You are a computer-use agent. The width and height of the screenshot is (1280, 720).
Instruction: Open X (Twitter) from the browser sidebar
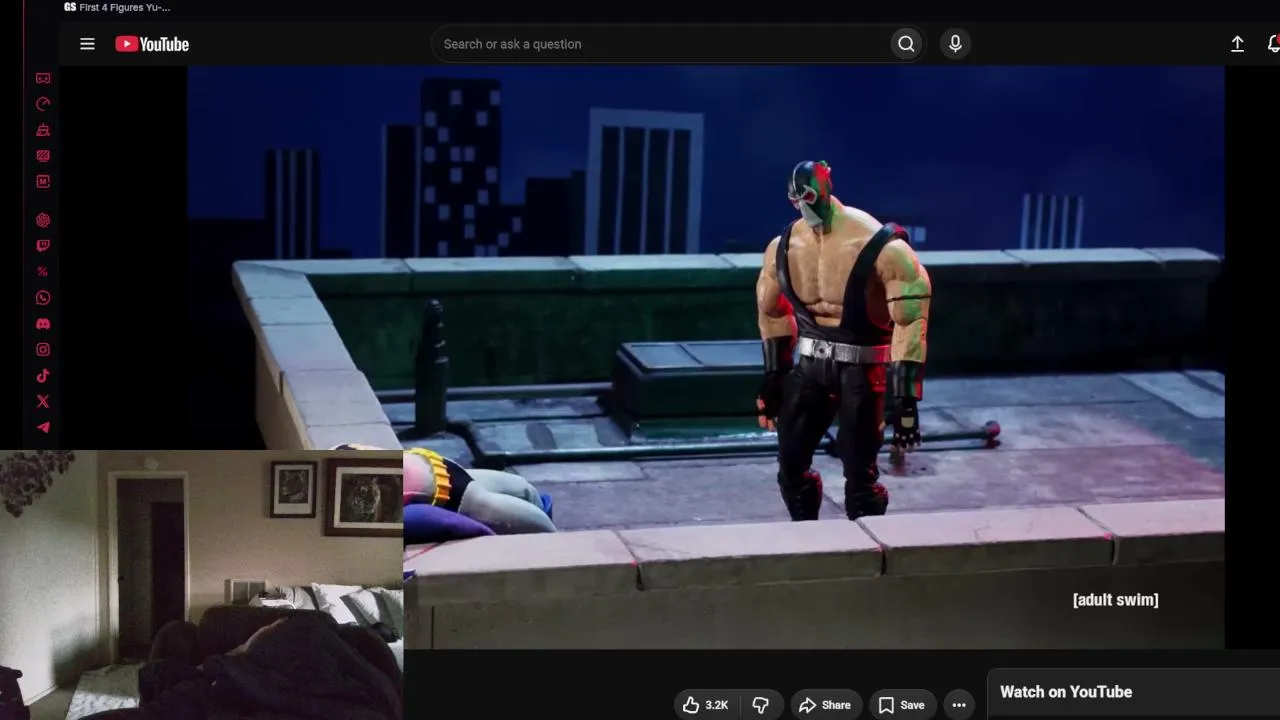pyautogui.click(x=43, y=401)
